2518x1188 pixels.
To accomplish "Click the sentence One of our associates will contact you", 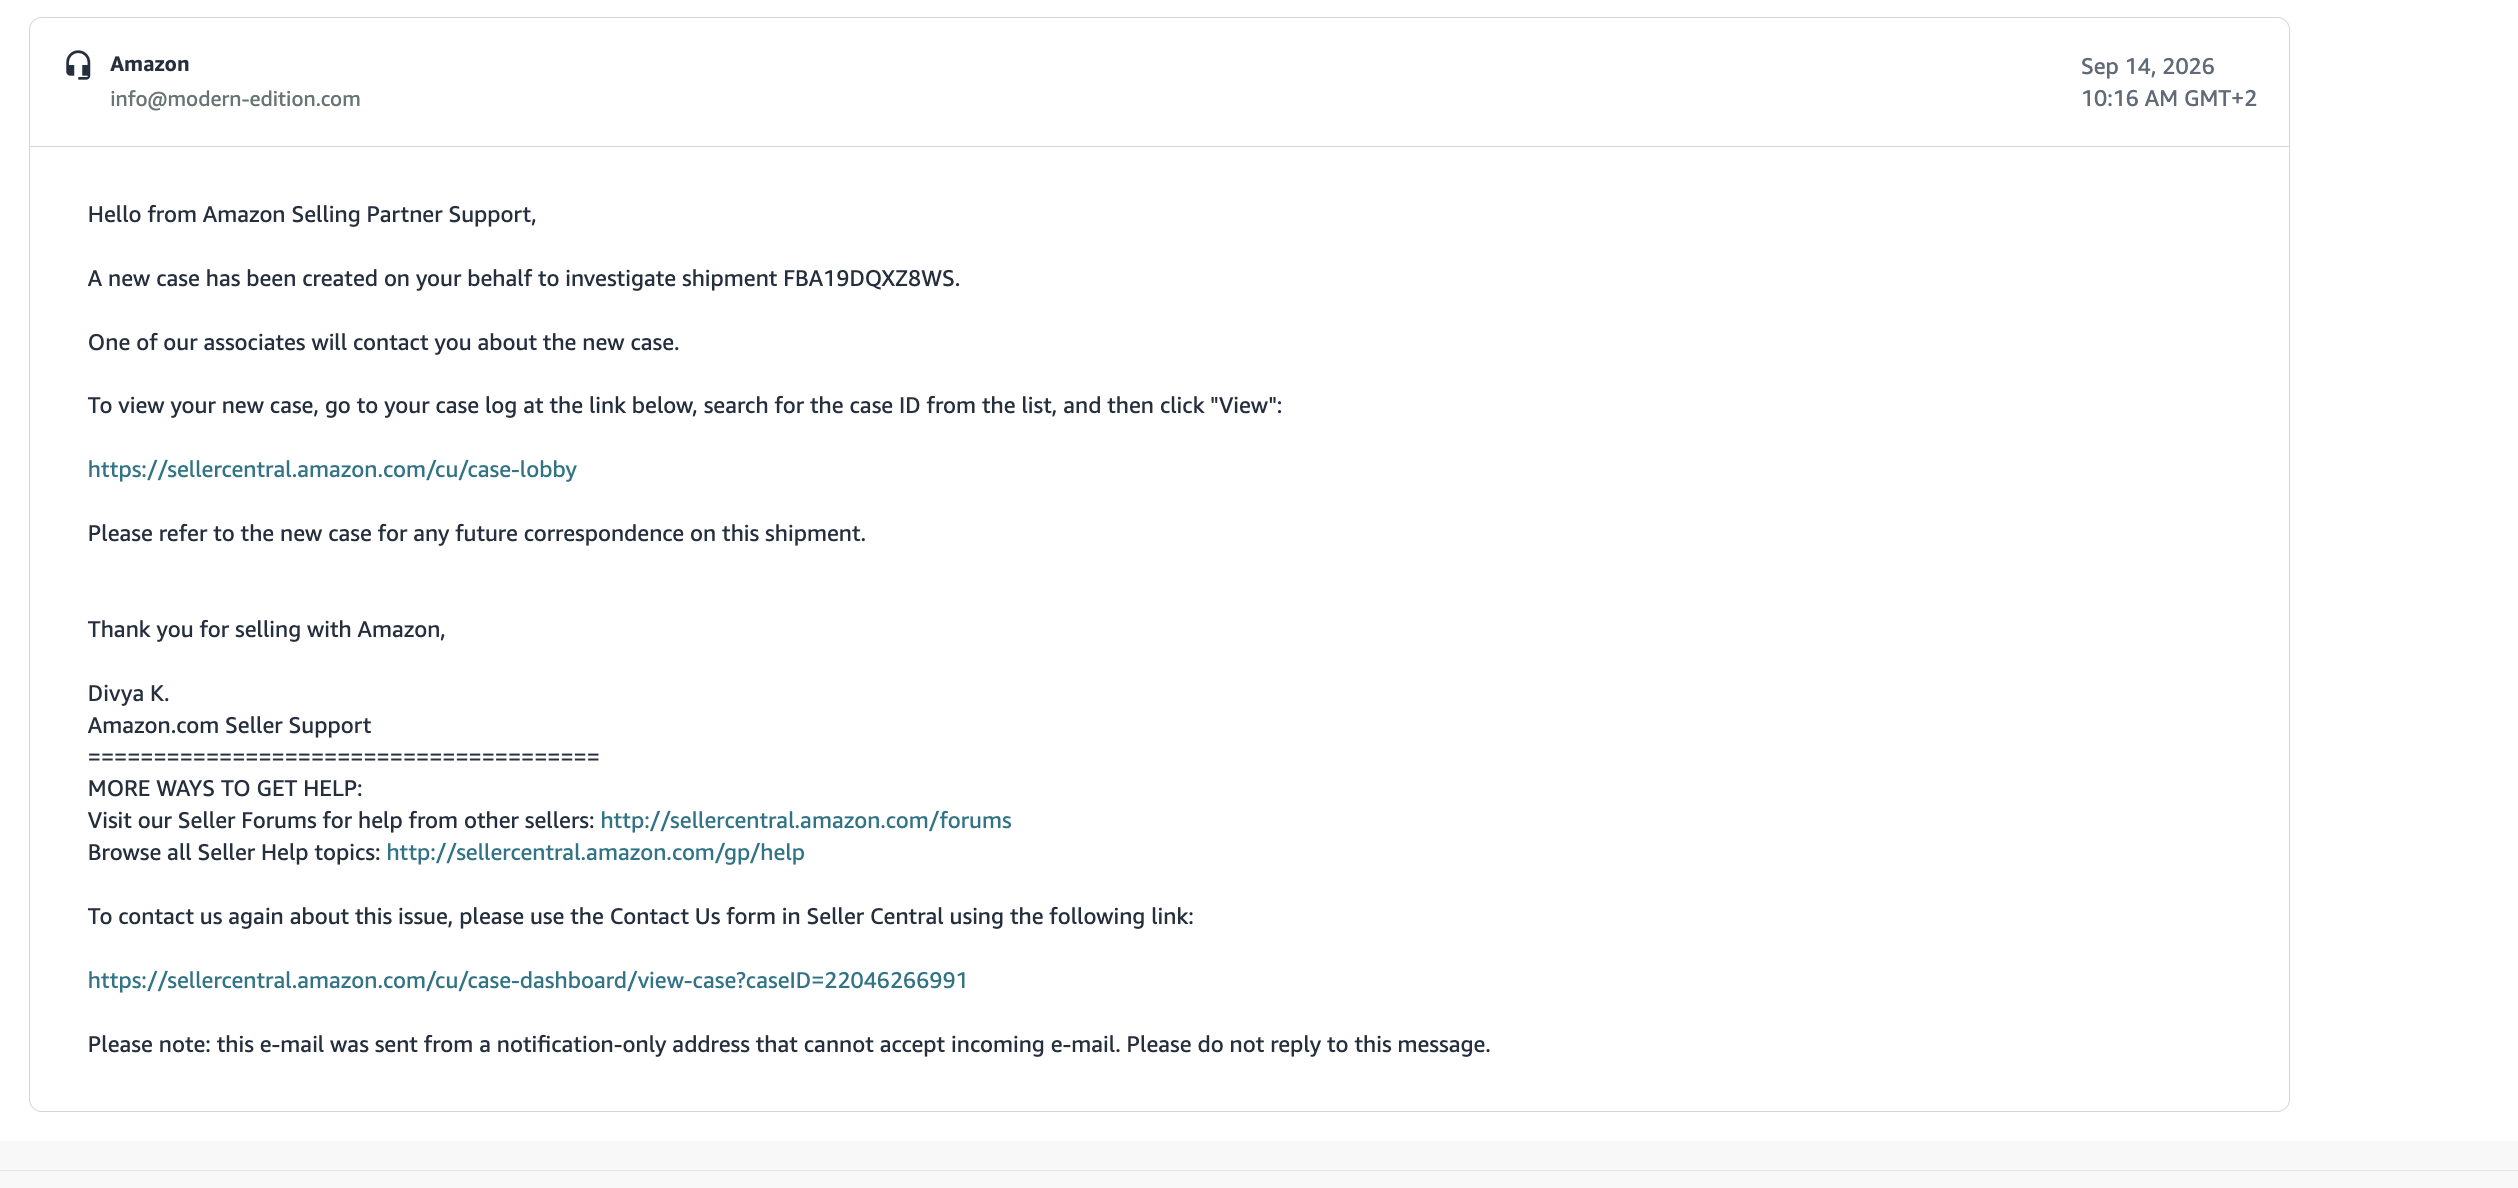I will pyautogui.click(x=383, y=342).
